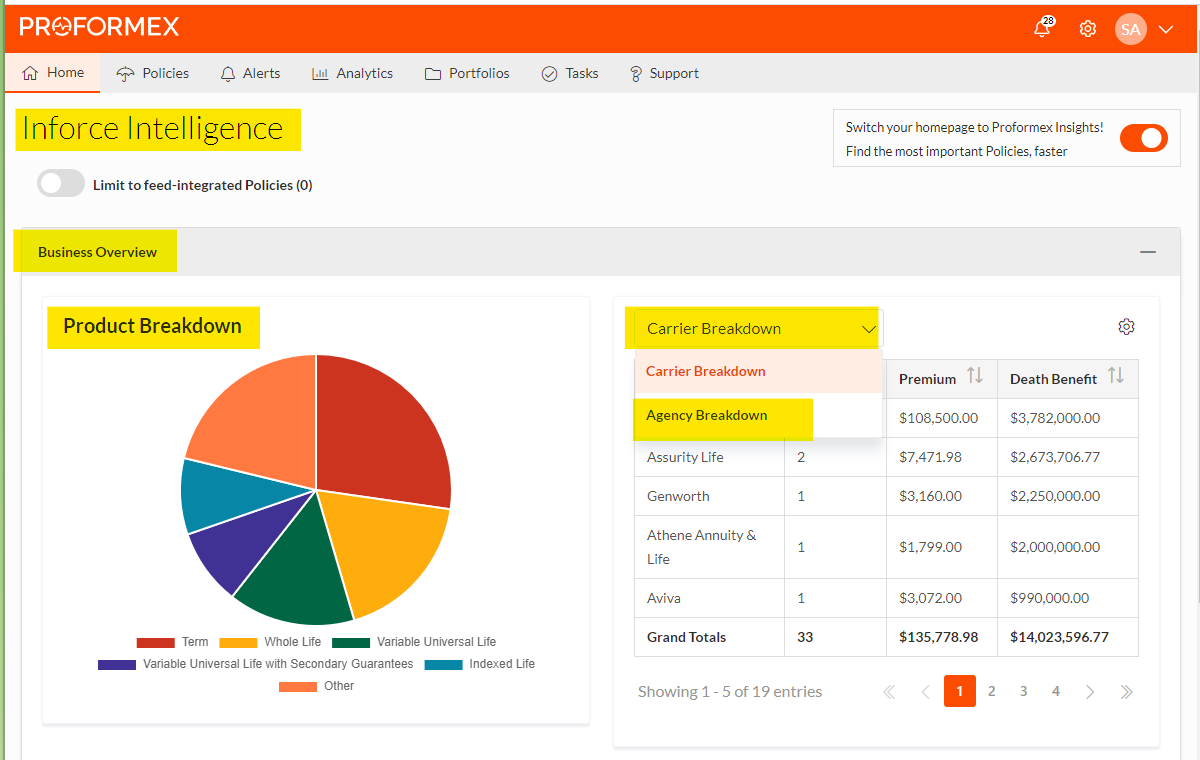Click the Alerts bell icon in navigation
Screen dimensions: 1200x760
228,73
